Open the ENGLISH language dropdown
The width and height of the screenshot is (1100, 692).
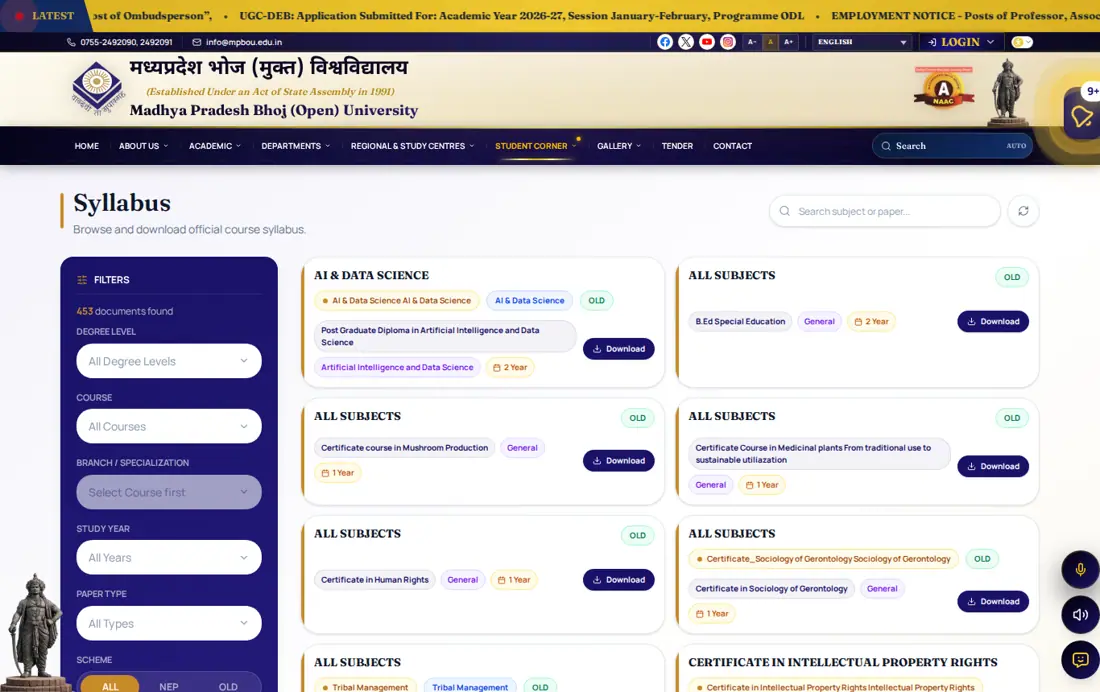pos(861,42)
